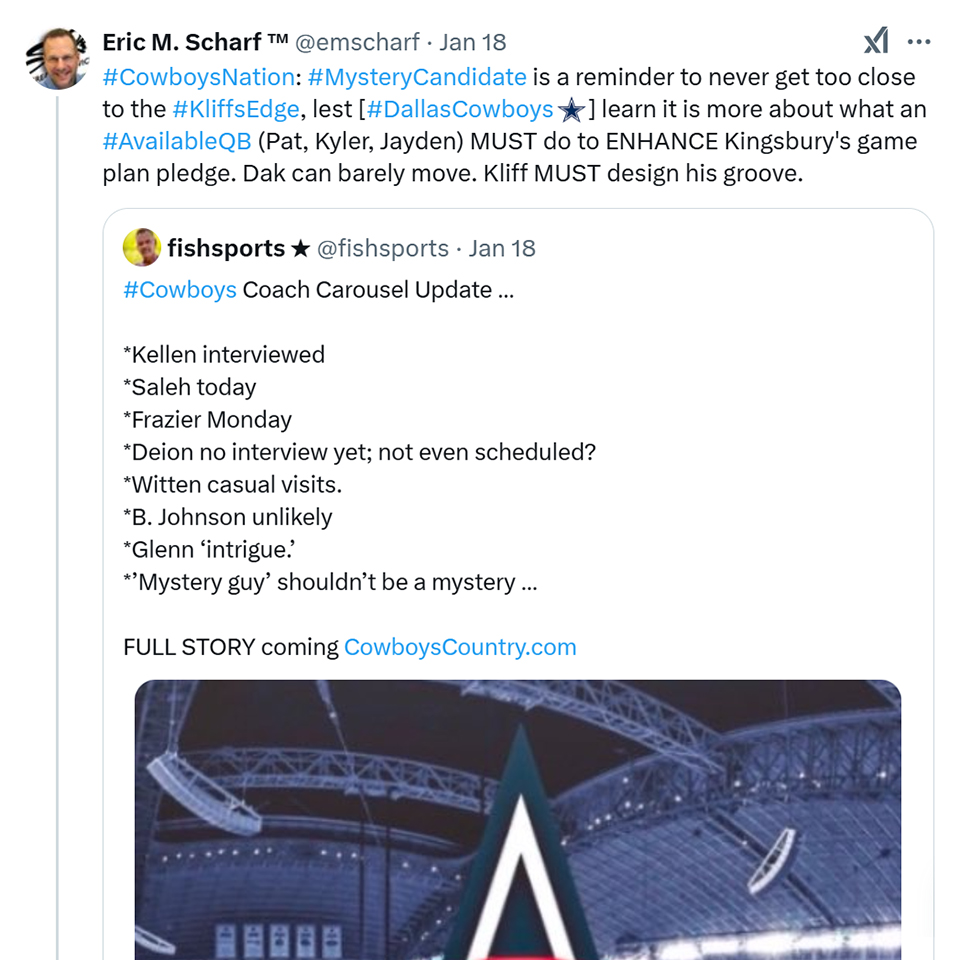Open the stadium image in quoted tweet
Screen dimensions: 960x960
click(x=518, y=820)
